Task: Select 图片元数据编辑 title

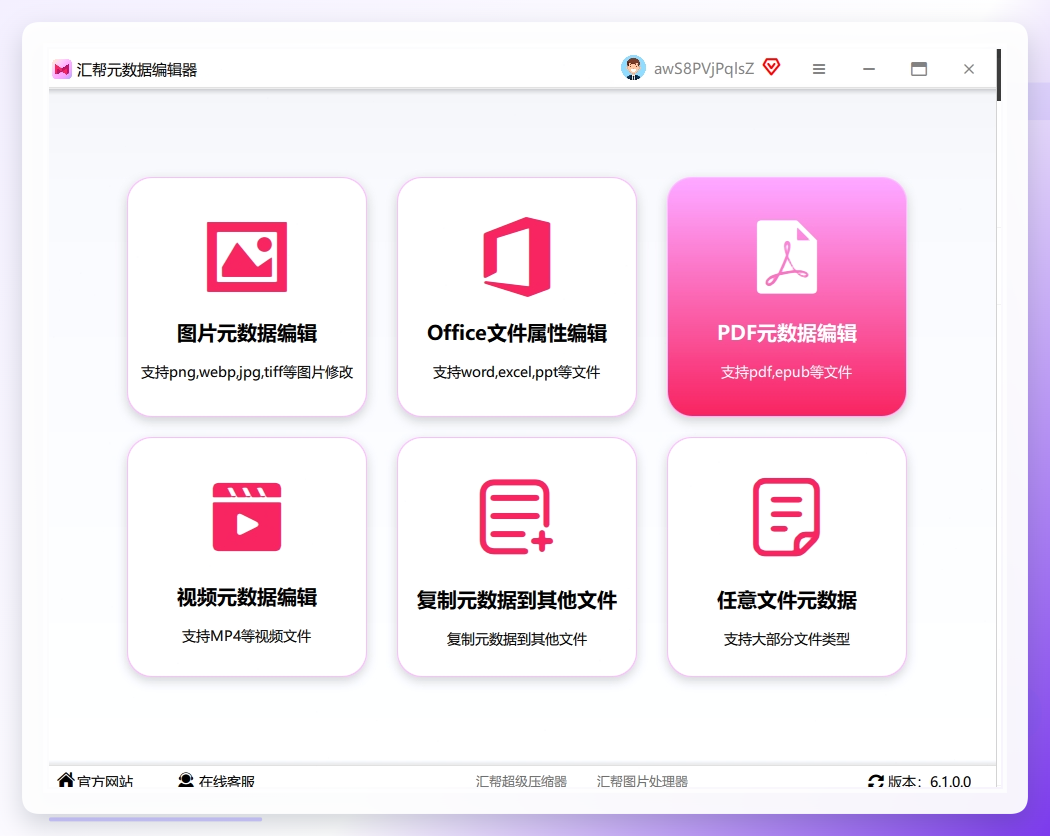Action: click(246, 333)
